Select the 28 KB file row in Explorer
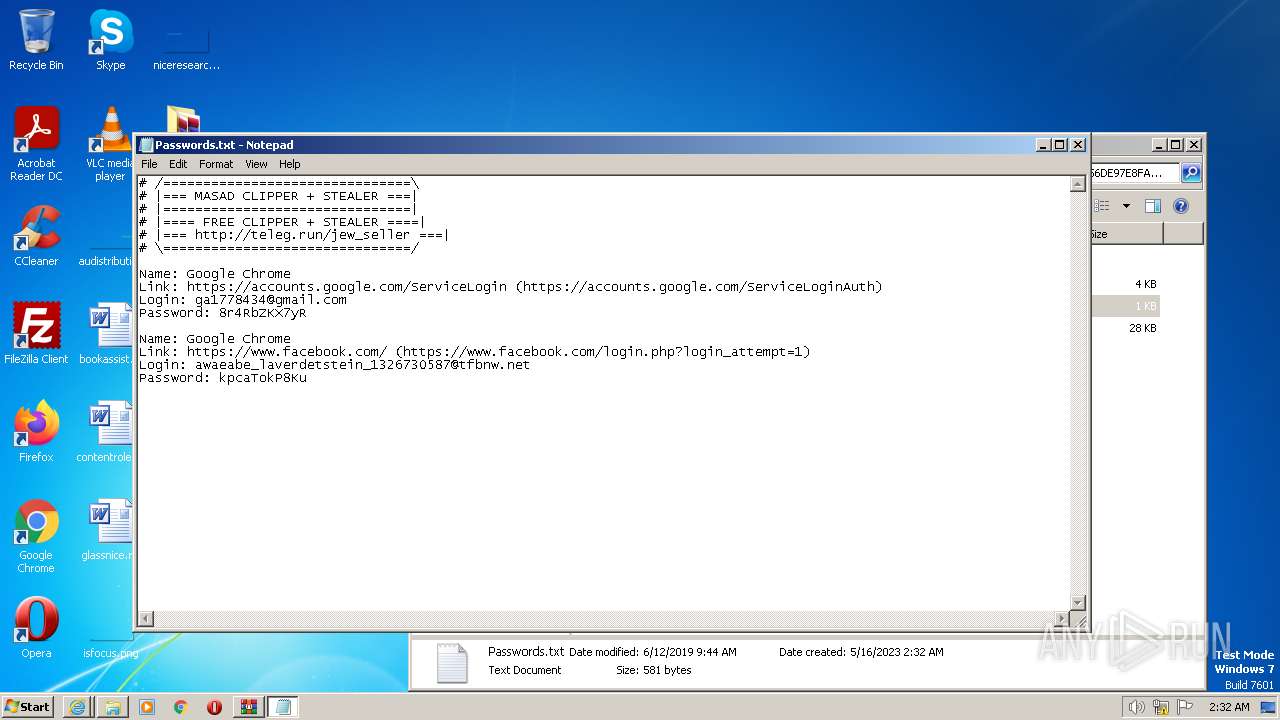This screenshot has width=1280, height=720. (x=1126, y=328)
